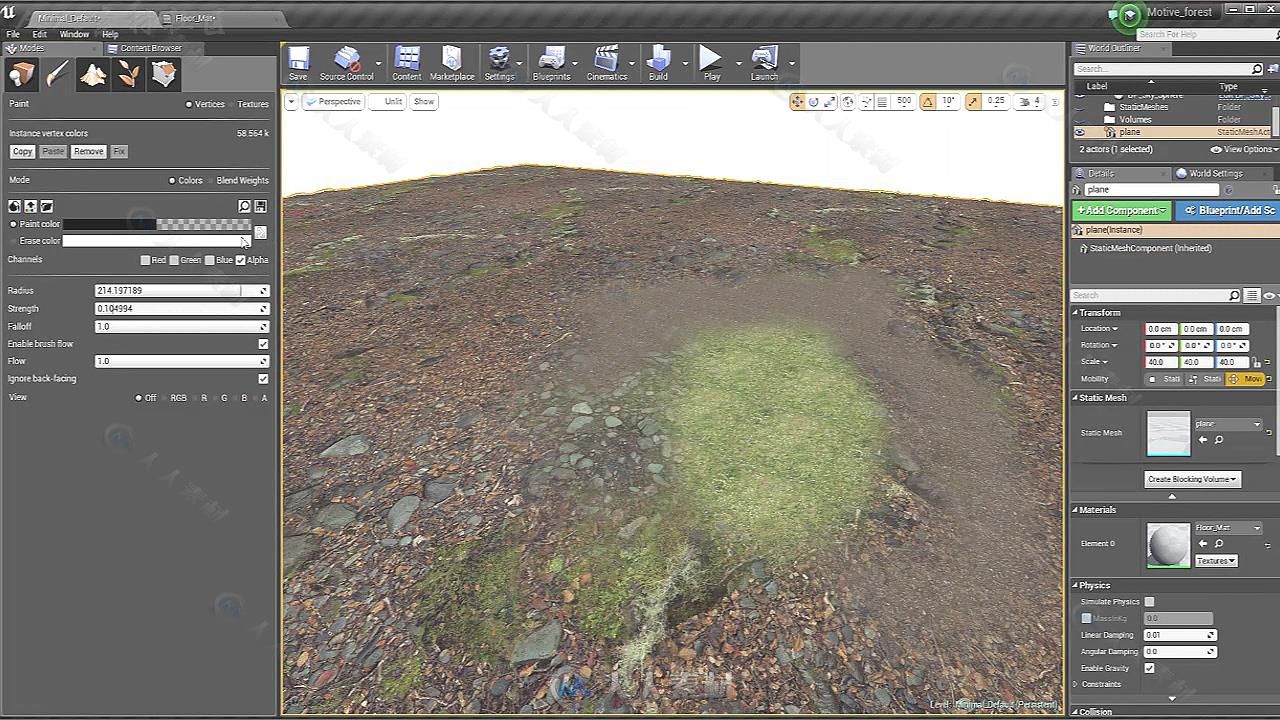Click the save vertex colors disk icon
This screenshot has width=1280, height=720.
(x=260, y=206)
